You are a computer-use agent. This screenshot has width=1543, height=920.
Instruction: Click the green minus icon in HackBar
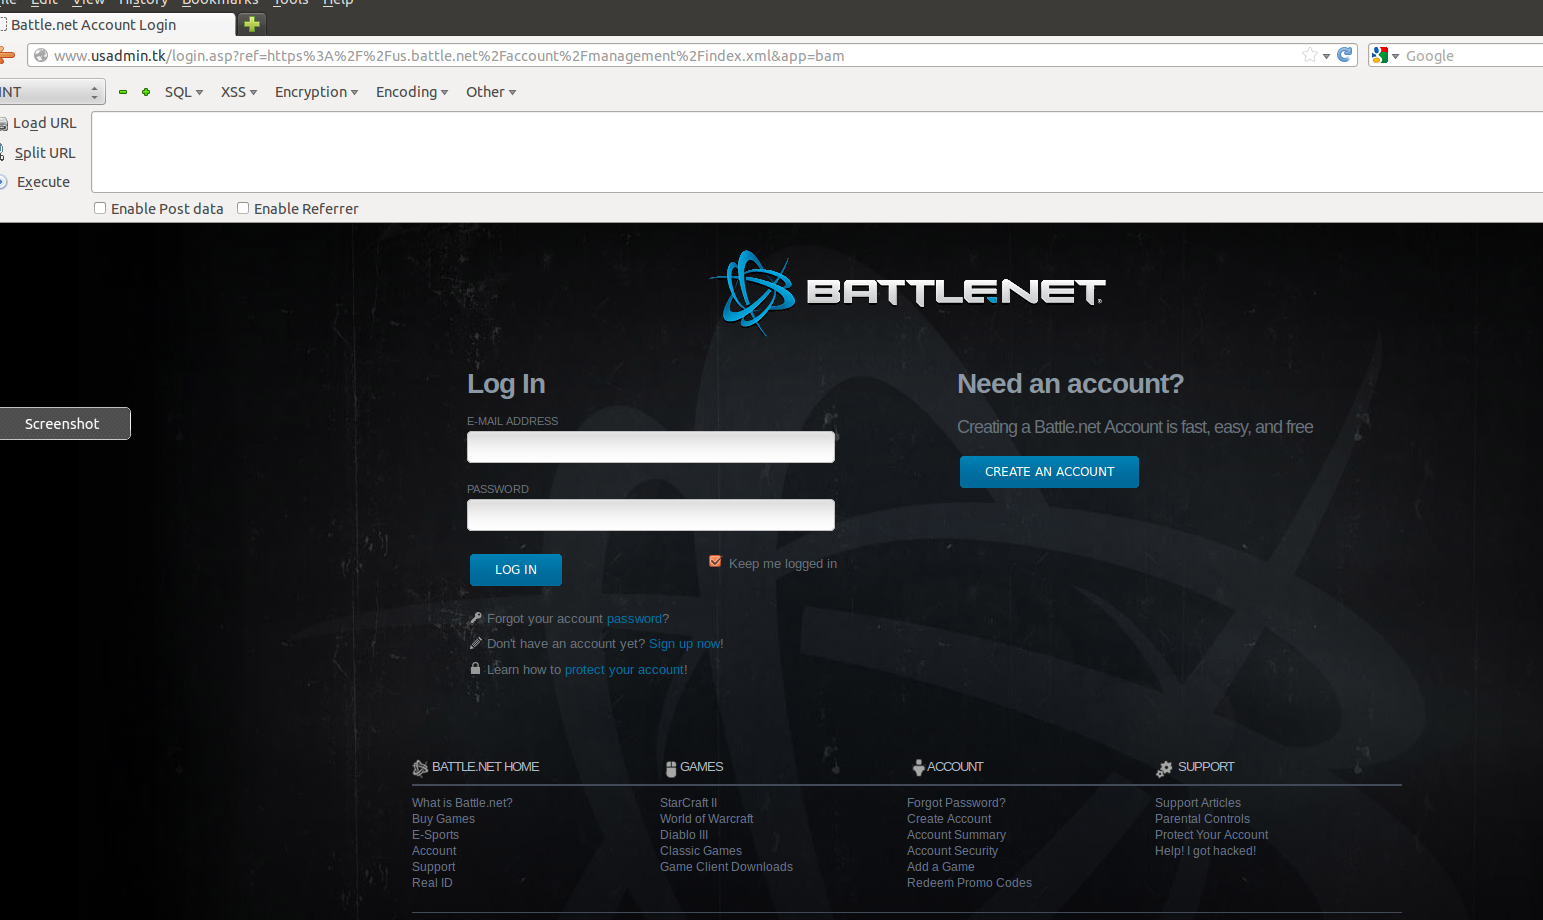click(123, 92)
